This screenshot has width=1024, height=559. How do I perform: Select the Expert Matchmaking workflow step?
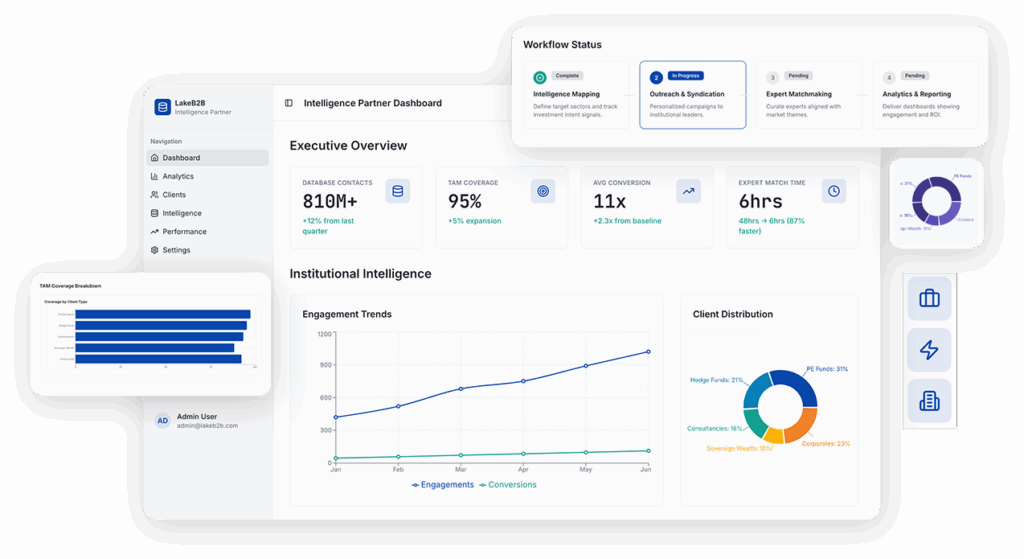coord(808,95)
